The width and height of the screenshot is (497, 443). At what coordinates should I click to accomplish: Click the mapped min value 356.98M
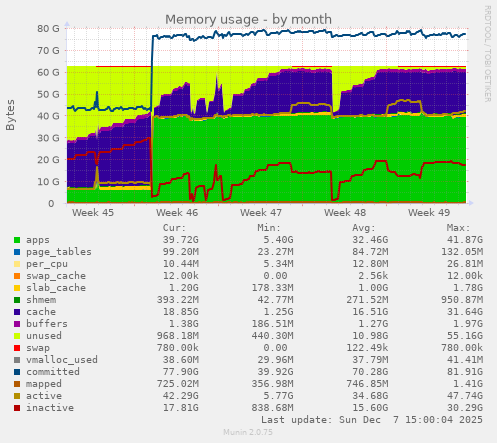point(272,384)
